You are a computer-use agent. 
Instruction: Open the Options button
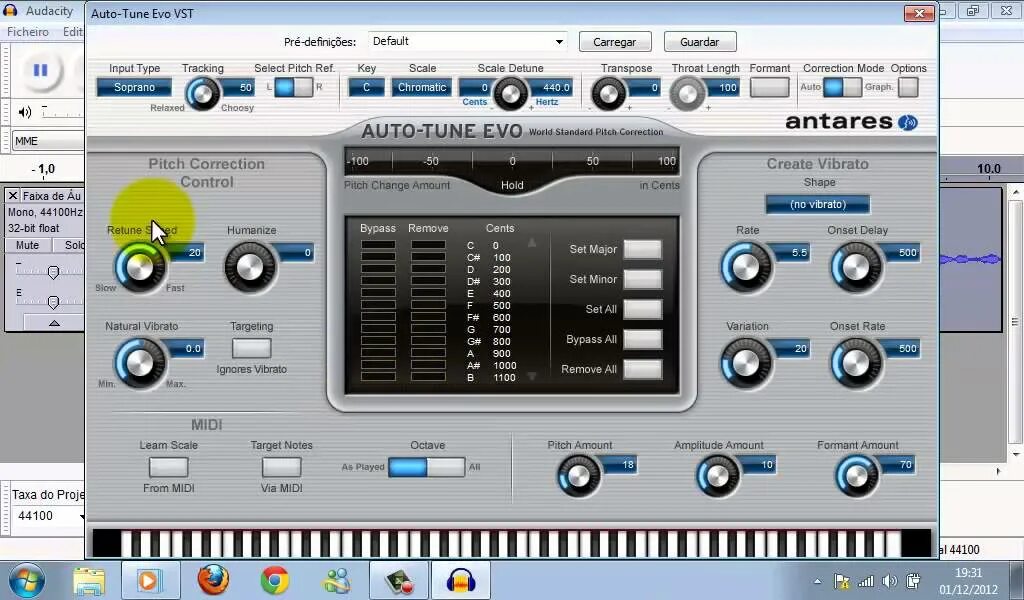point(908,87)
